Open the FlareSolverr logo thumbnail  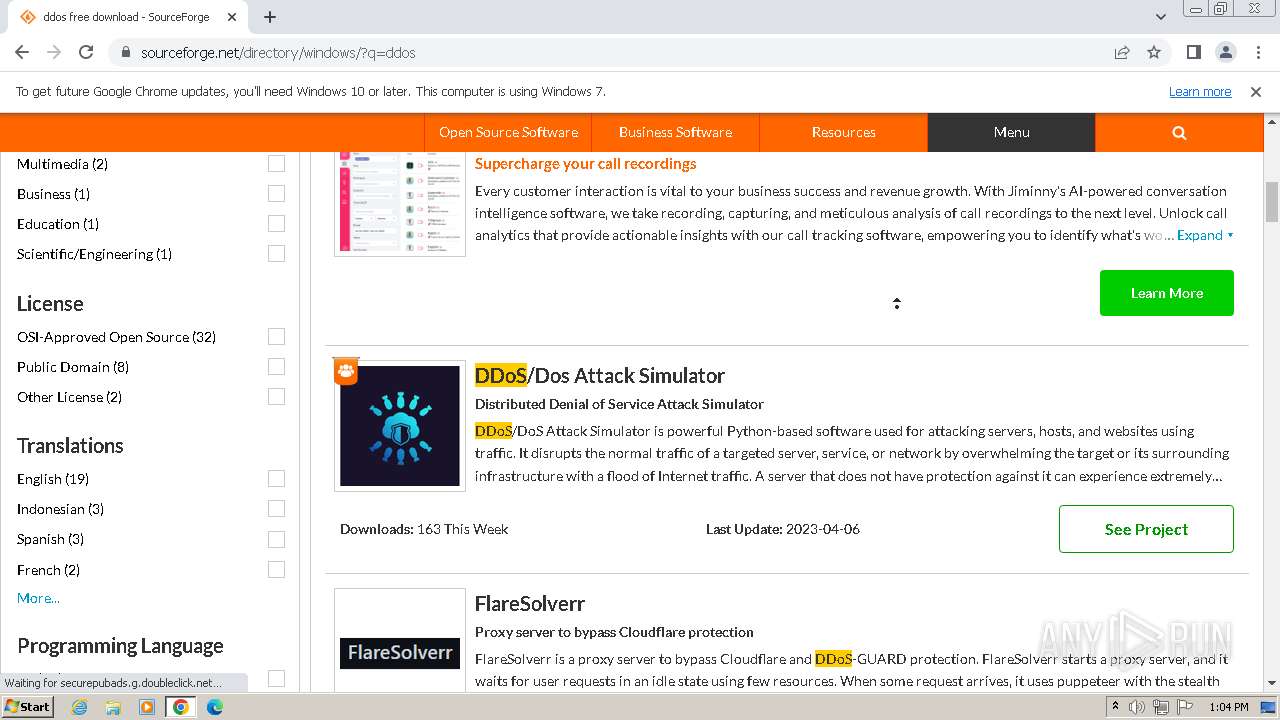[400, 641]
